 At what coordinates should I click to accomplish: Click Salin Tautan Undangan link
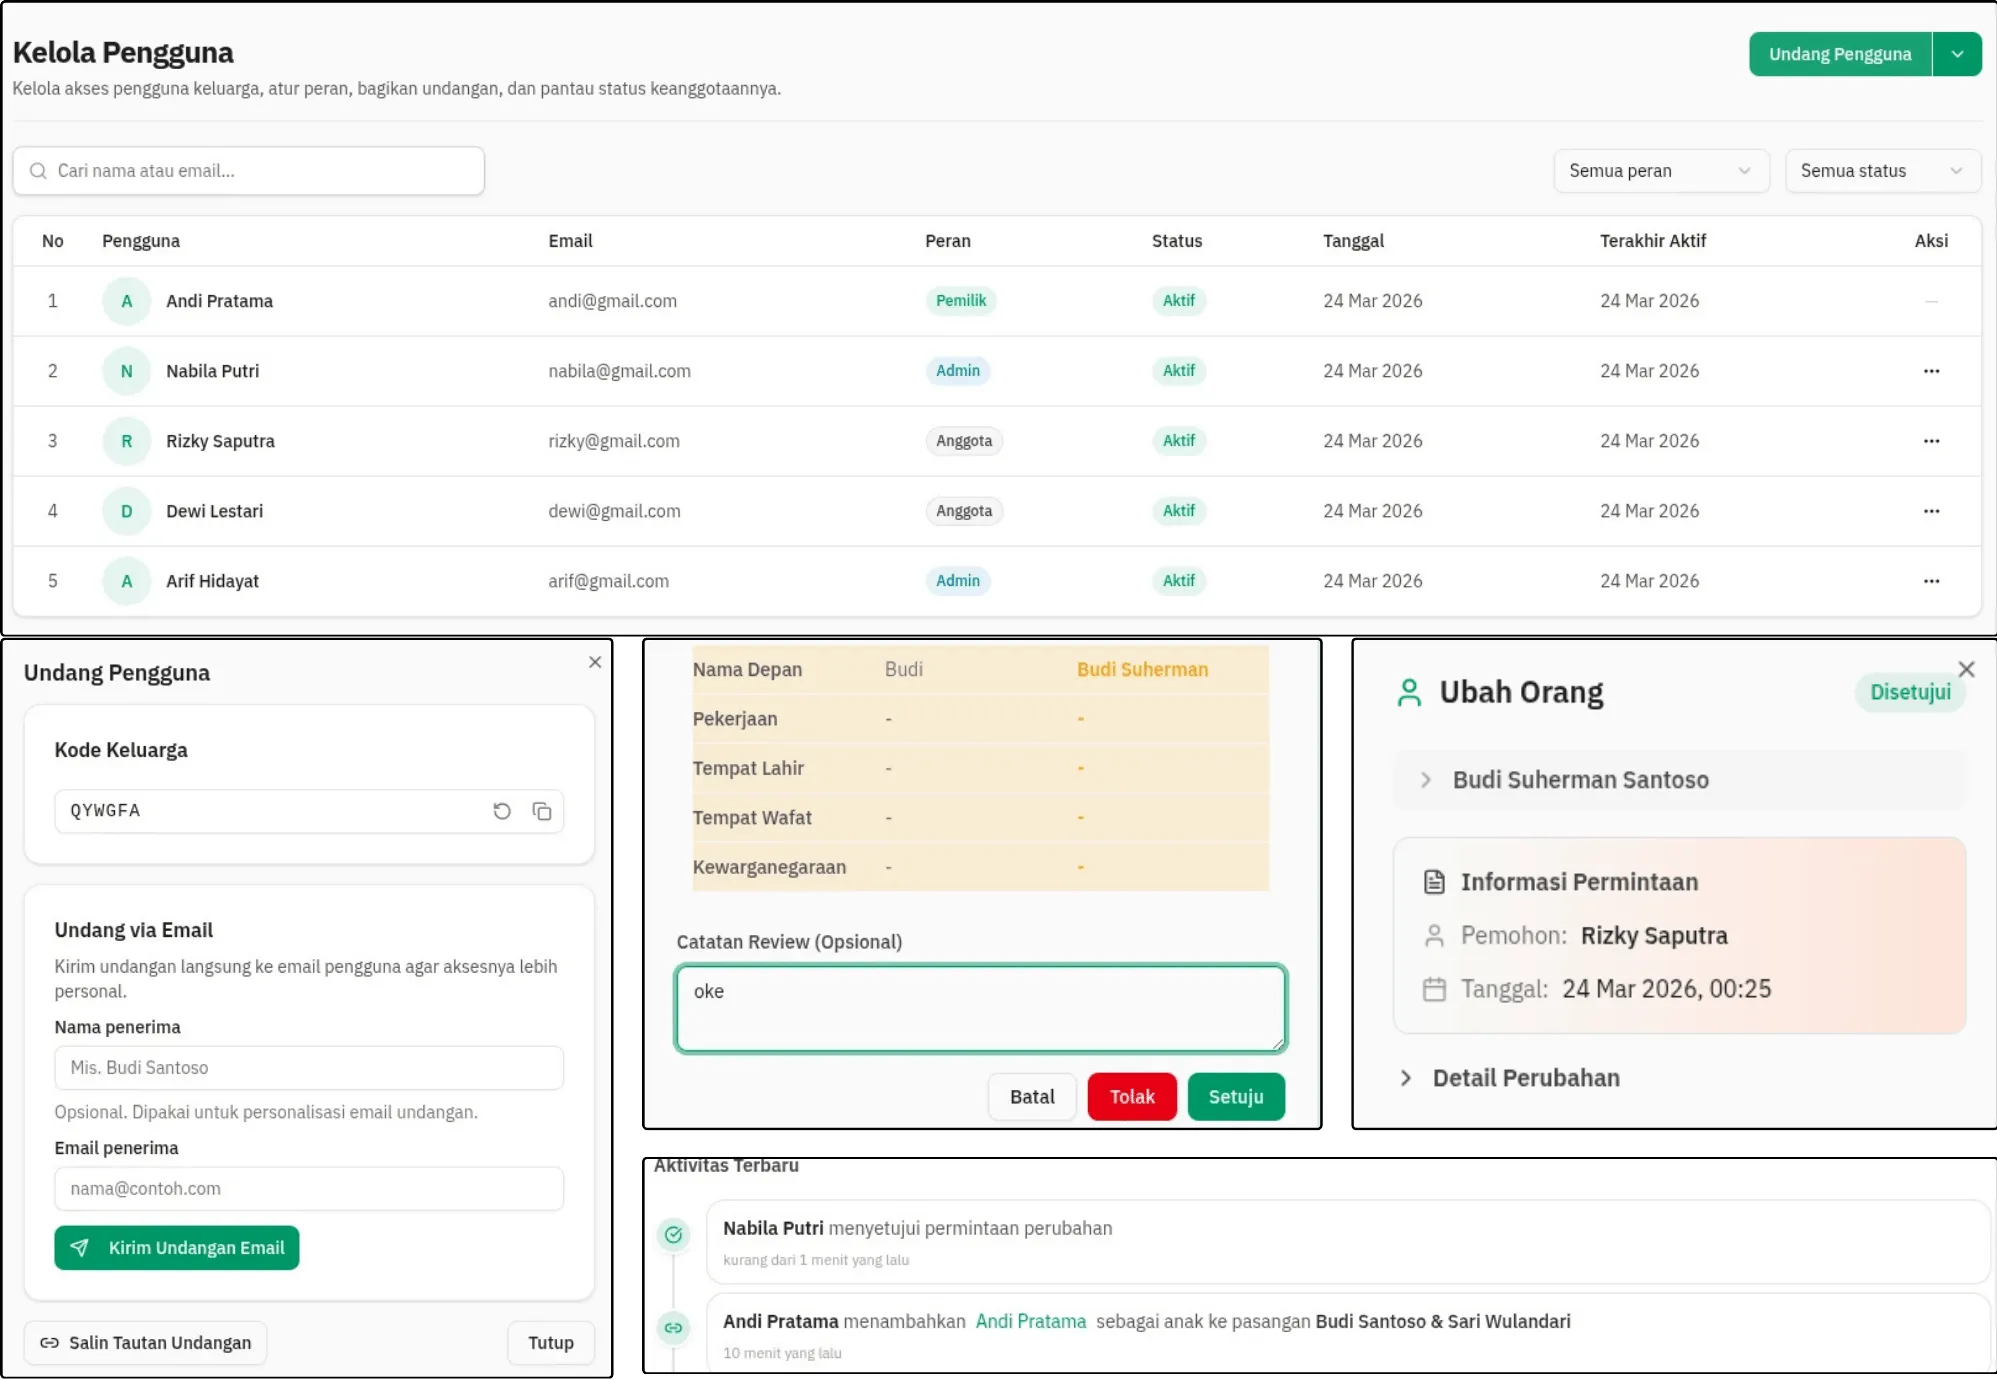145,1342
